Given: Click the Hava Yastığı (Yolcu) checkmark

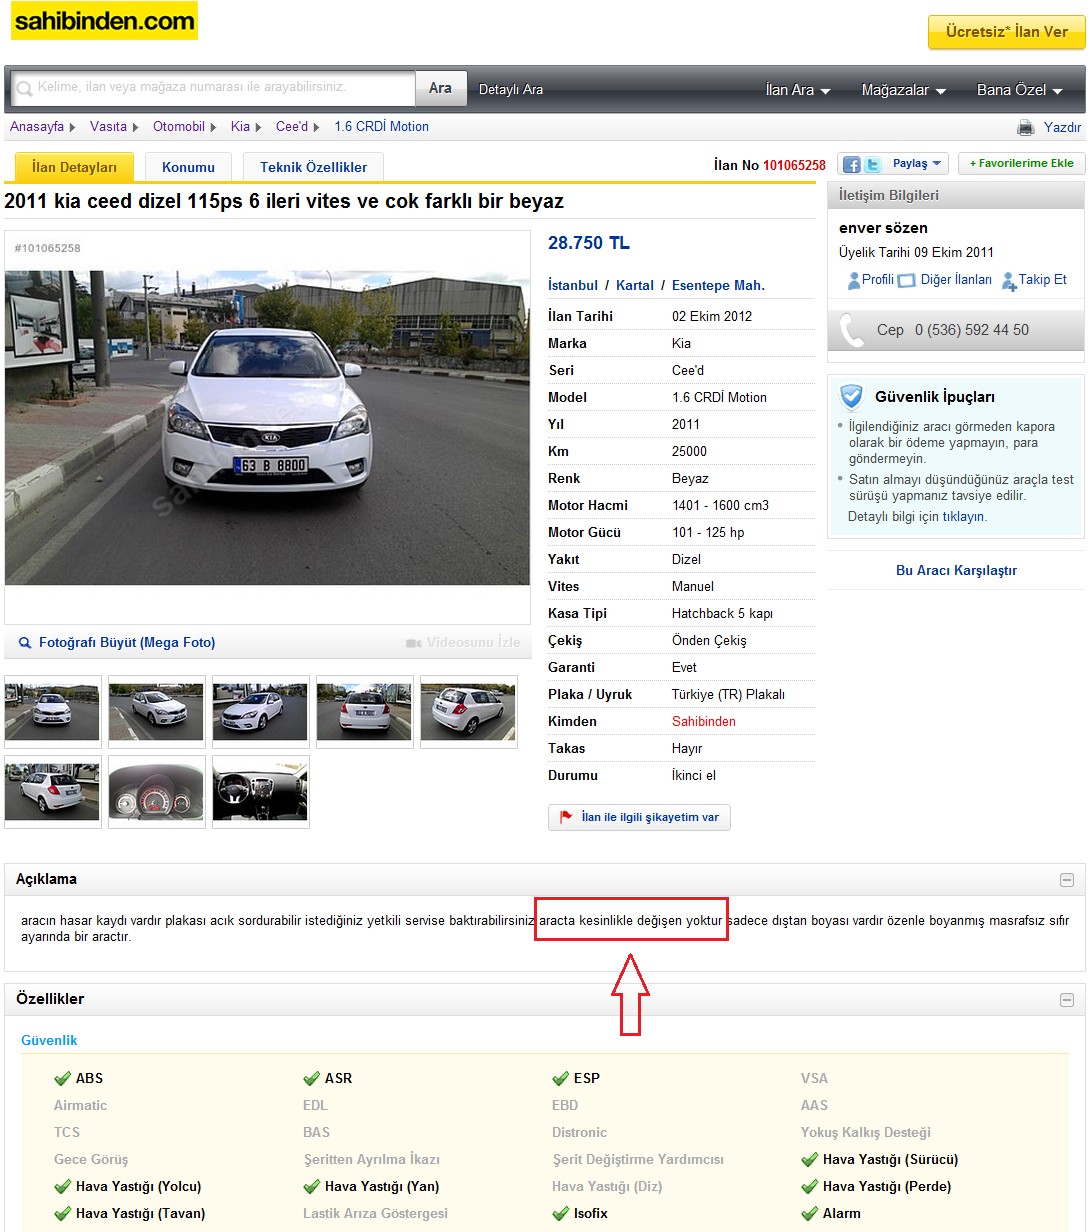Looking at the screenshot, I should [63, 1187].
